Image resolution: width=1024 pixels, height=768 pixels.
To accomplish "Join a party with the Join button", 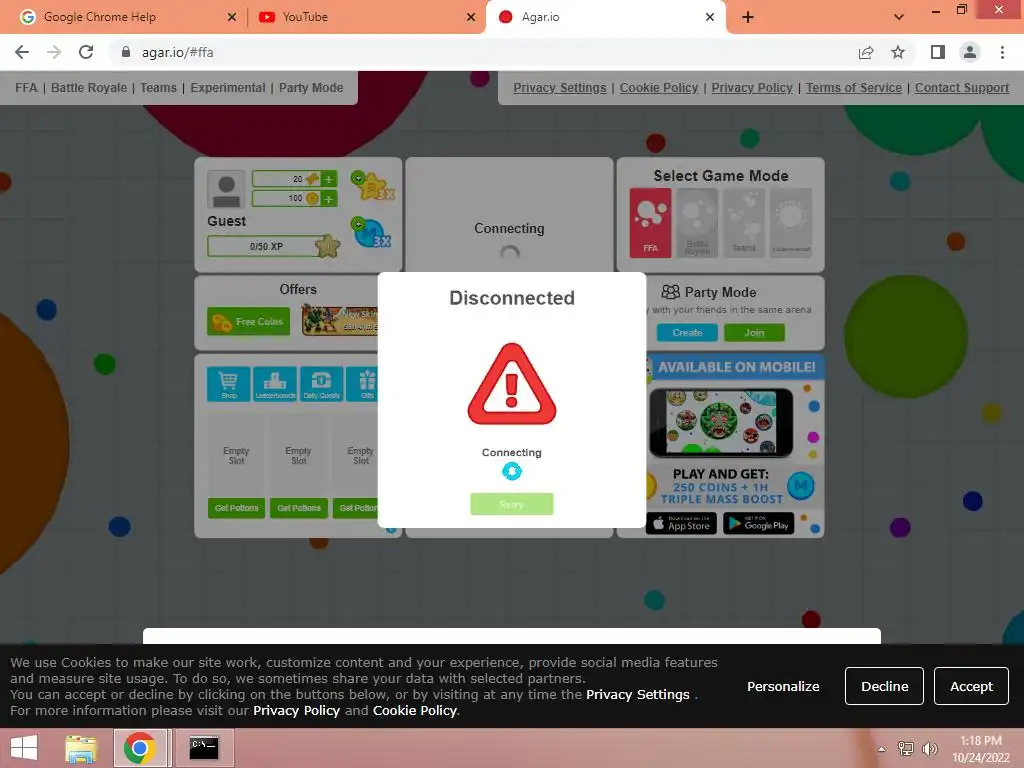I will point(754,332).
